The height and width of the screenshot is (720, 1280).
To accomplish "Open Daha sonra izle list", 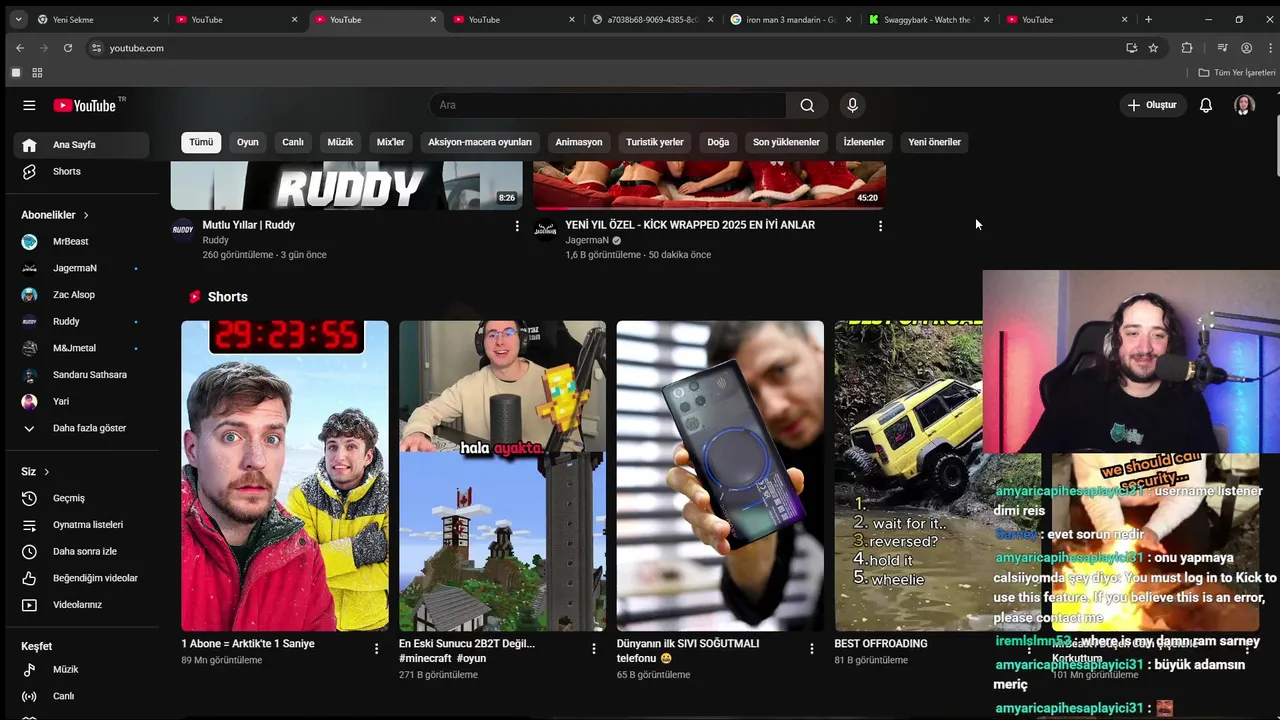I will tap(81, 551).
